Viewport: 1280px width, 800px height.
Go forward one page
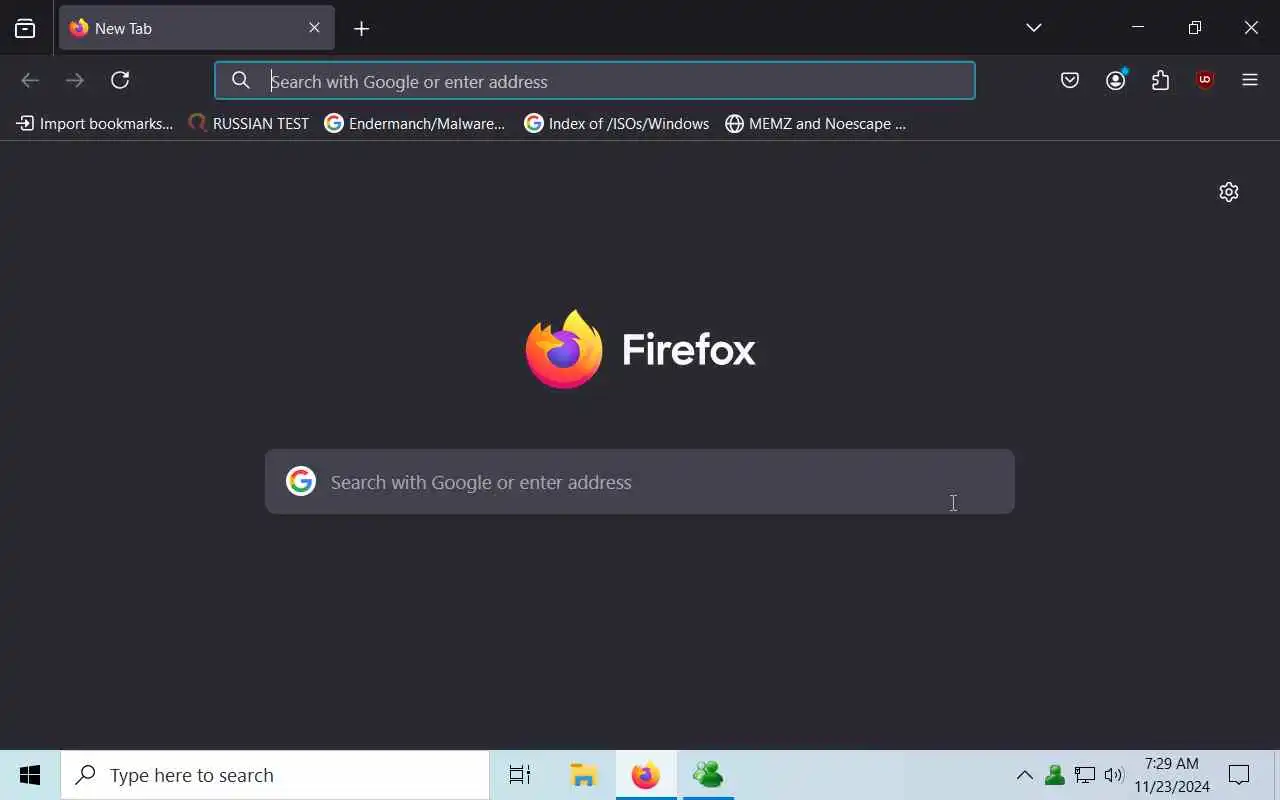(x=75, y=80)
